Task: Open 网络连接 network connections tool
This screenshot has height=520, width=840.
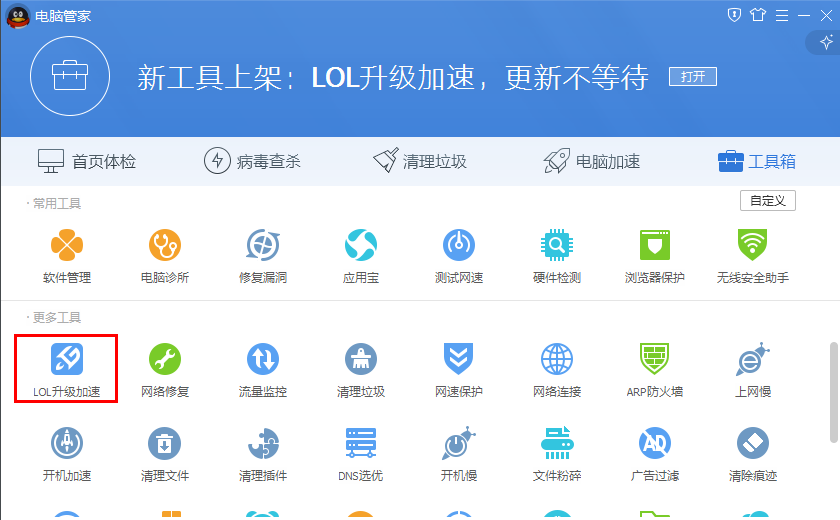Action: tap(557, 370)
